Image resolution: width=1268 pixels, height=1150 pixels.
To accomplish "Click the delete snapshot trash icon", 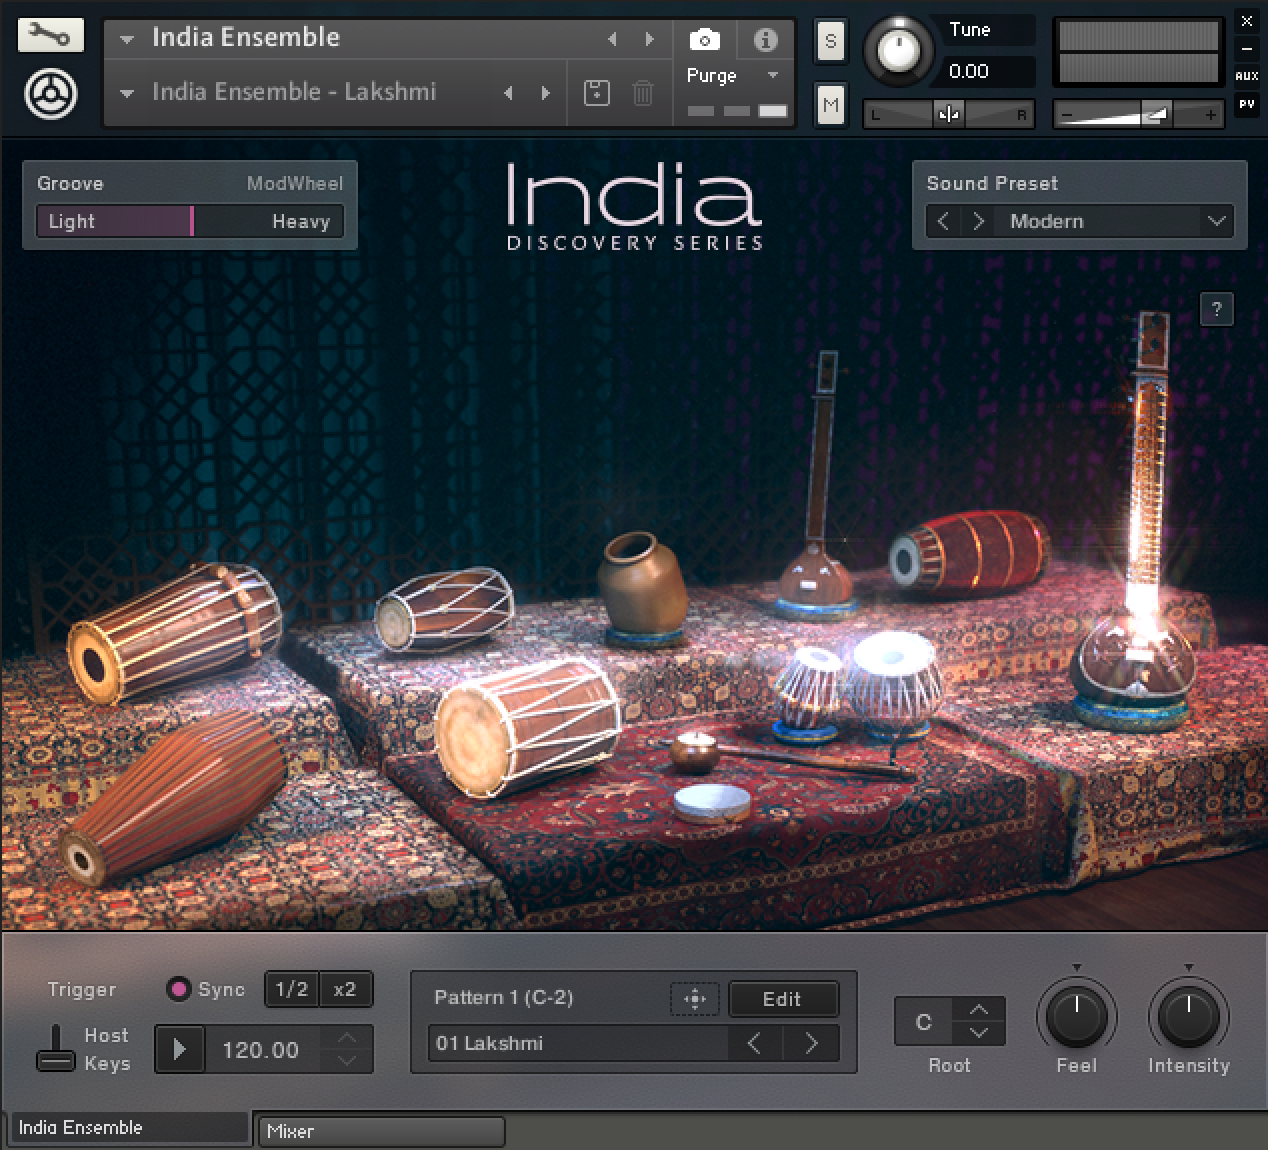I will (x=643, y=93).
